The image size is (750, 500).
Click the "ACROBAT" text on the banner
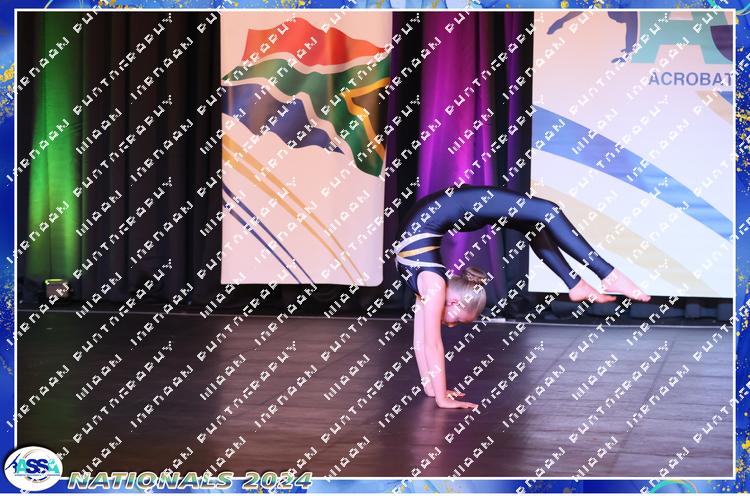[x=690, y=78]
